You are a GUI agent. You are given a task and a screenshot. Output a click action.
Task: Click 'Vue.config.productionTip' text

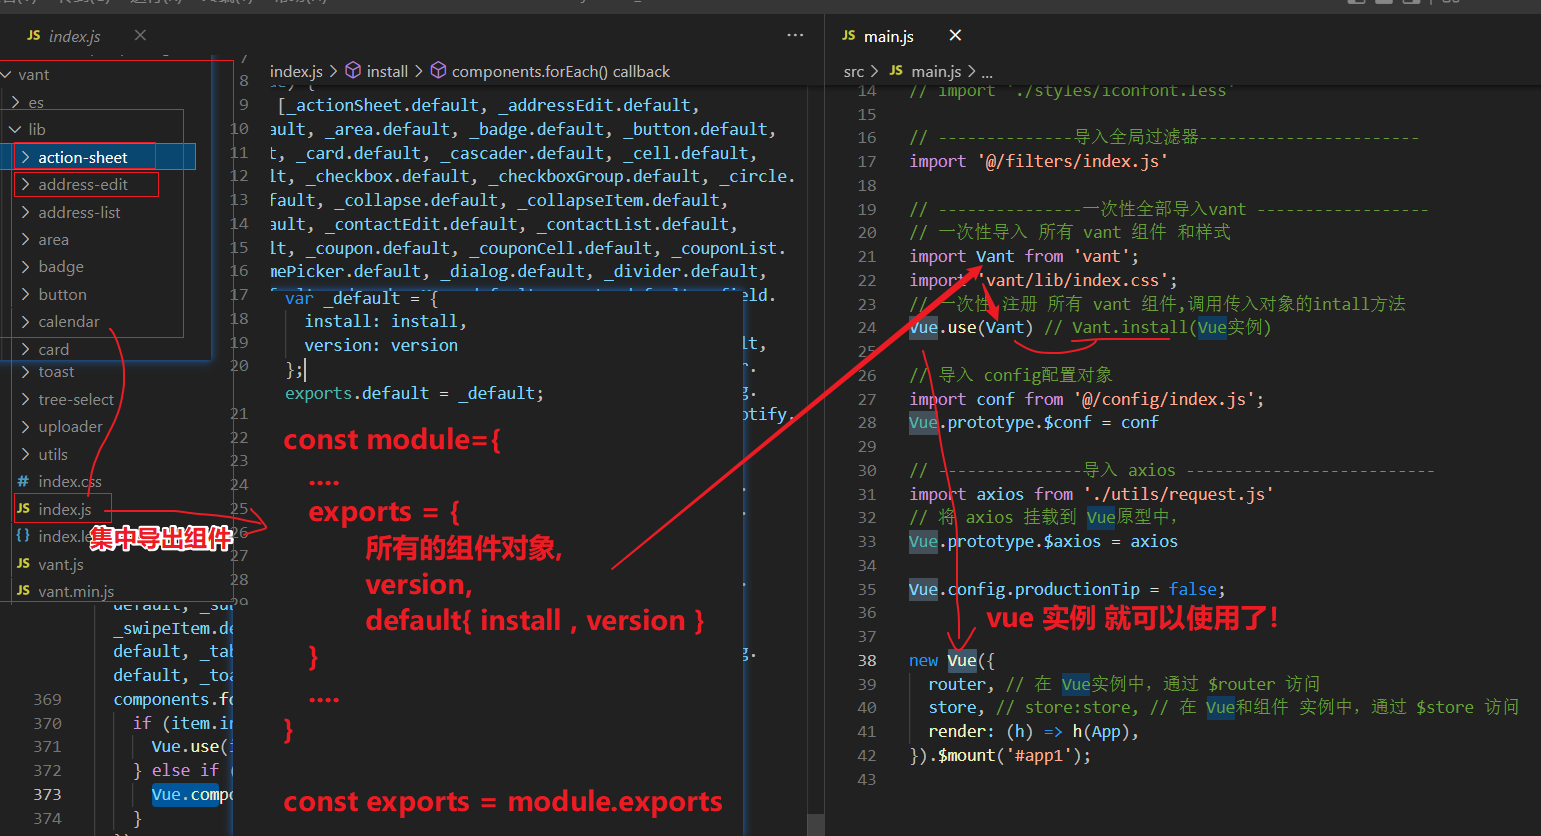coord(1024,589)
